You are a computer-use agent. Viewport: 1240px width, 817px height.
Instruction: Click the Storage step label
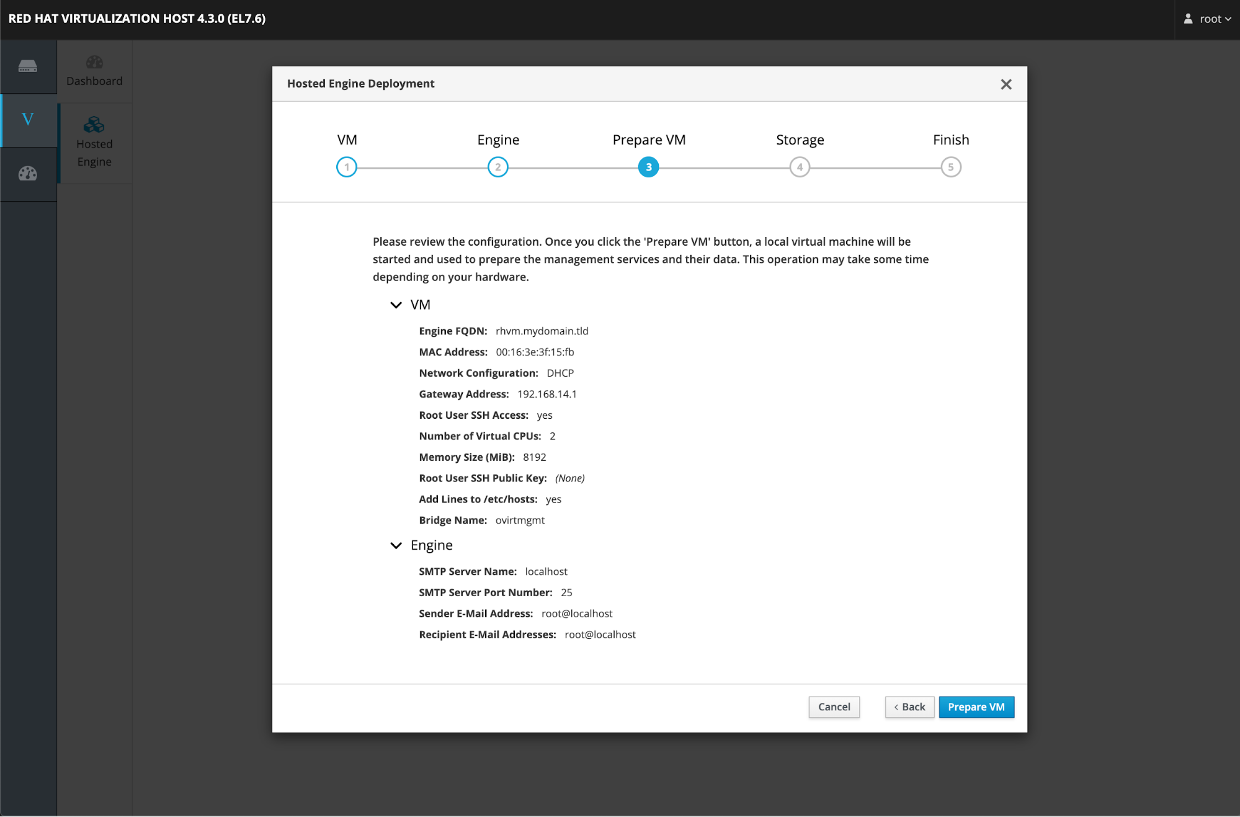[799, 140]
